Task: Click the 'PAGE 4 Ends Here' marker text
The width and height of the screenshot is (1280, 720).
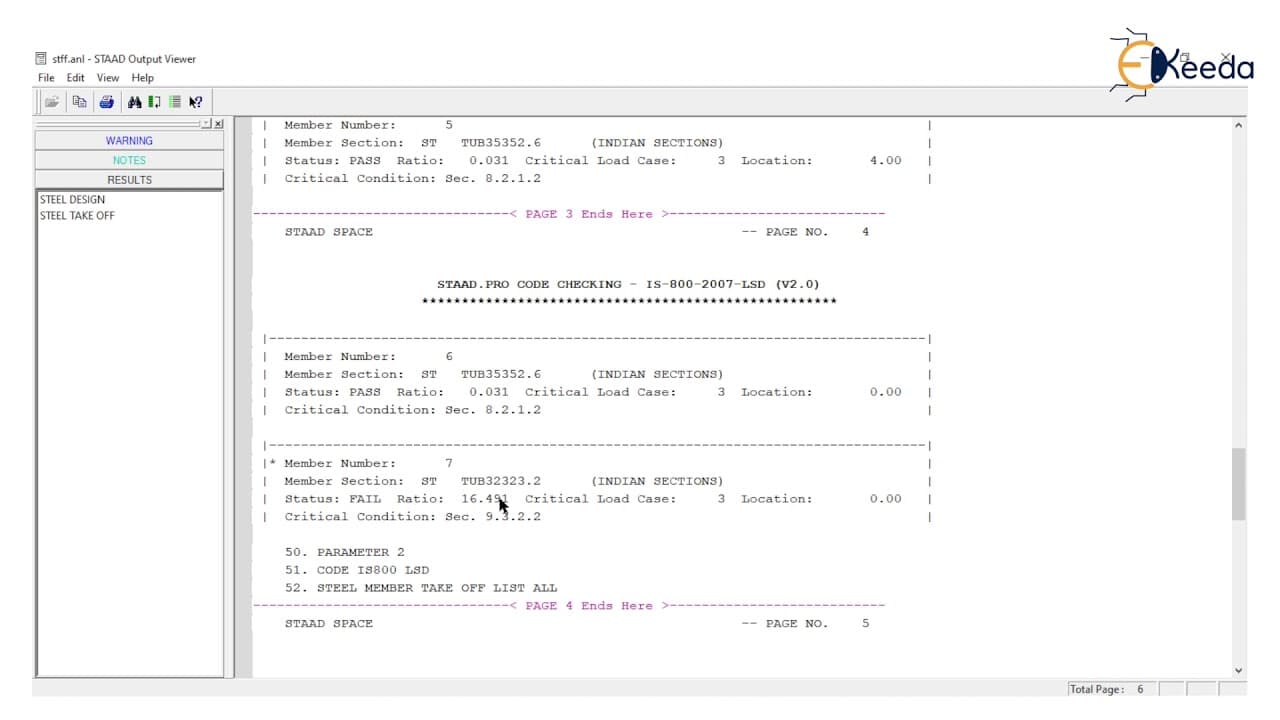Action: click(588, 606)
